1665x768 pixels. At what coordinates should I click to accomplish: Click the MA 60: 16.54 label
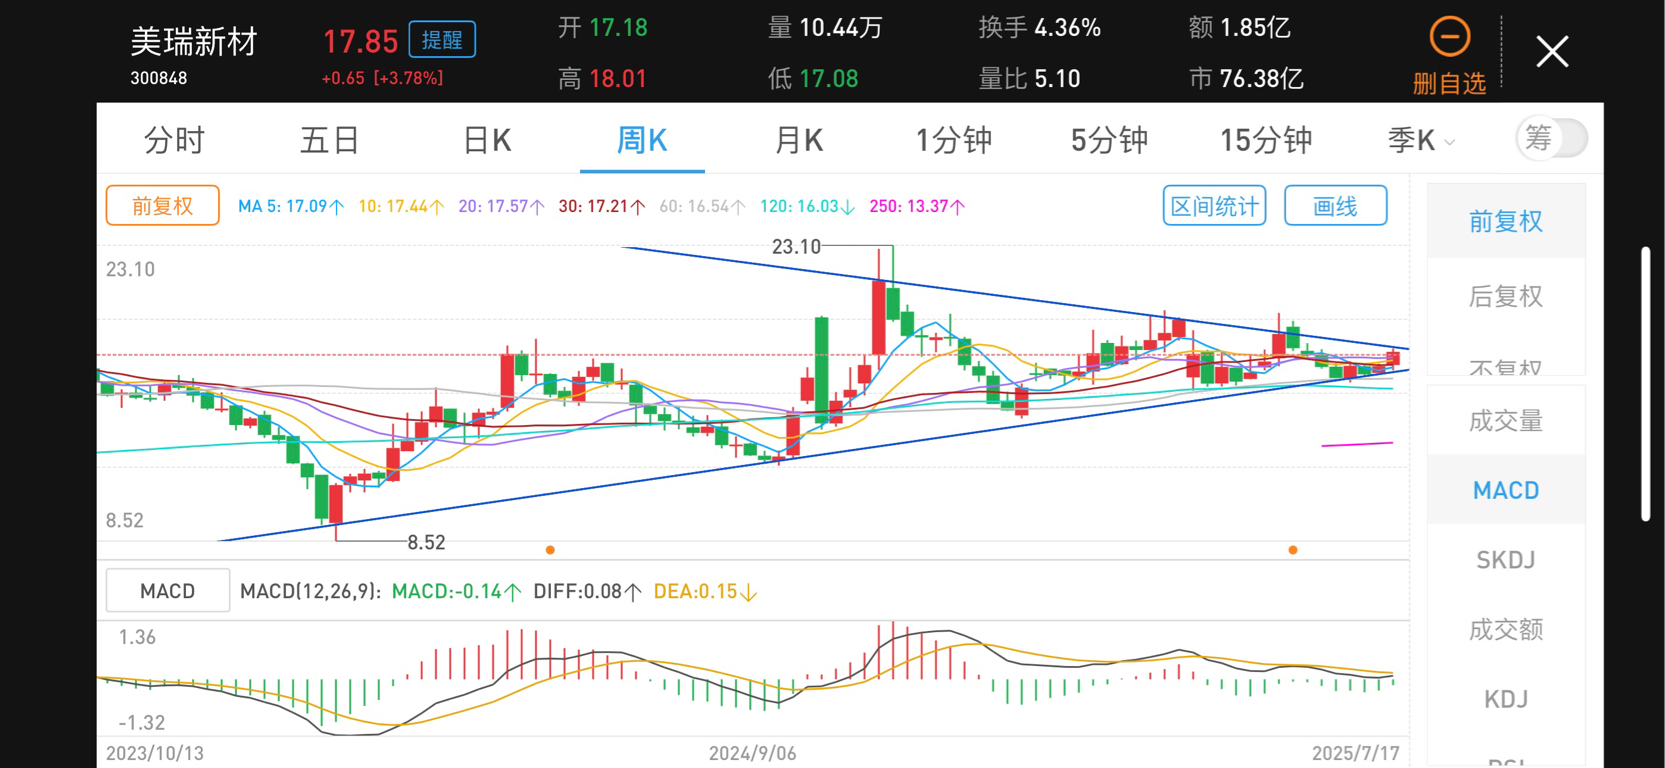pos(703,207)
